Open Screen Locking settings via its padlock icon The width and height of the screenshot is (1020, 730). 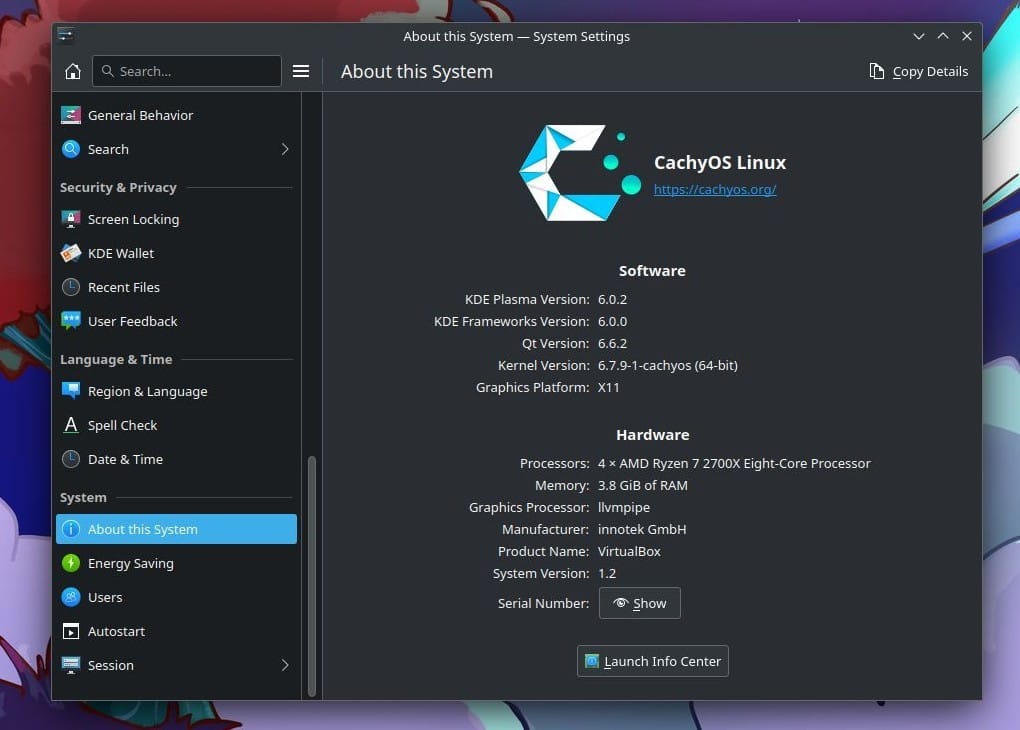tap(71, 219)
